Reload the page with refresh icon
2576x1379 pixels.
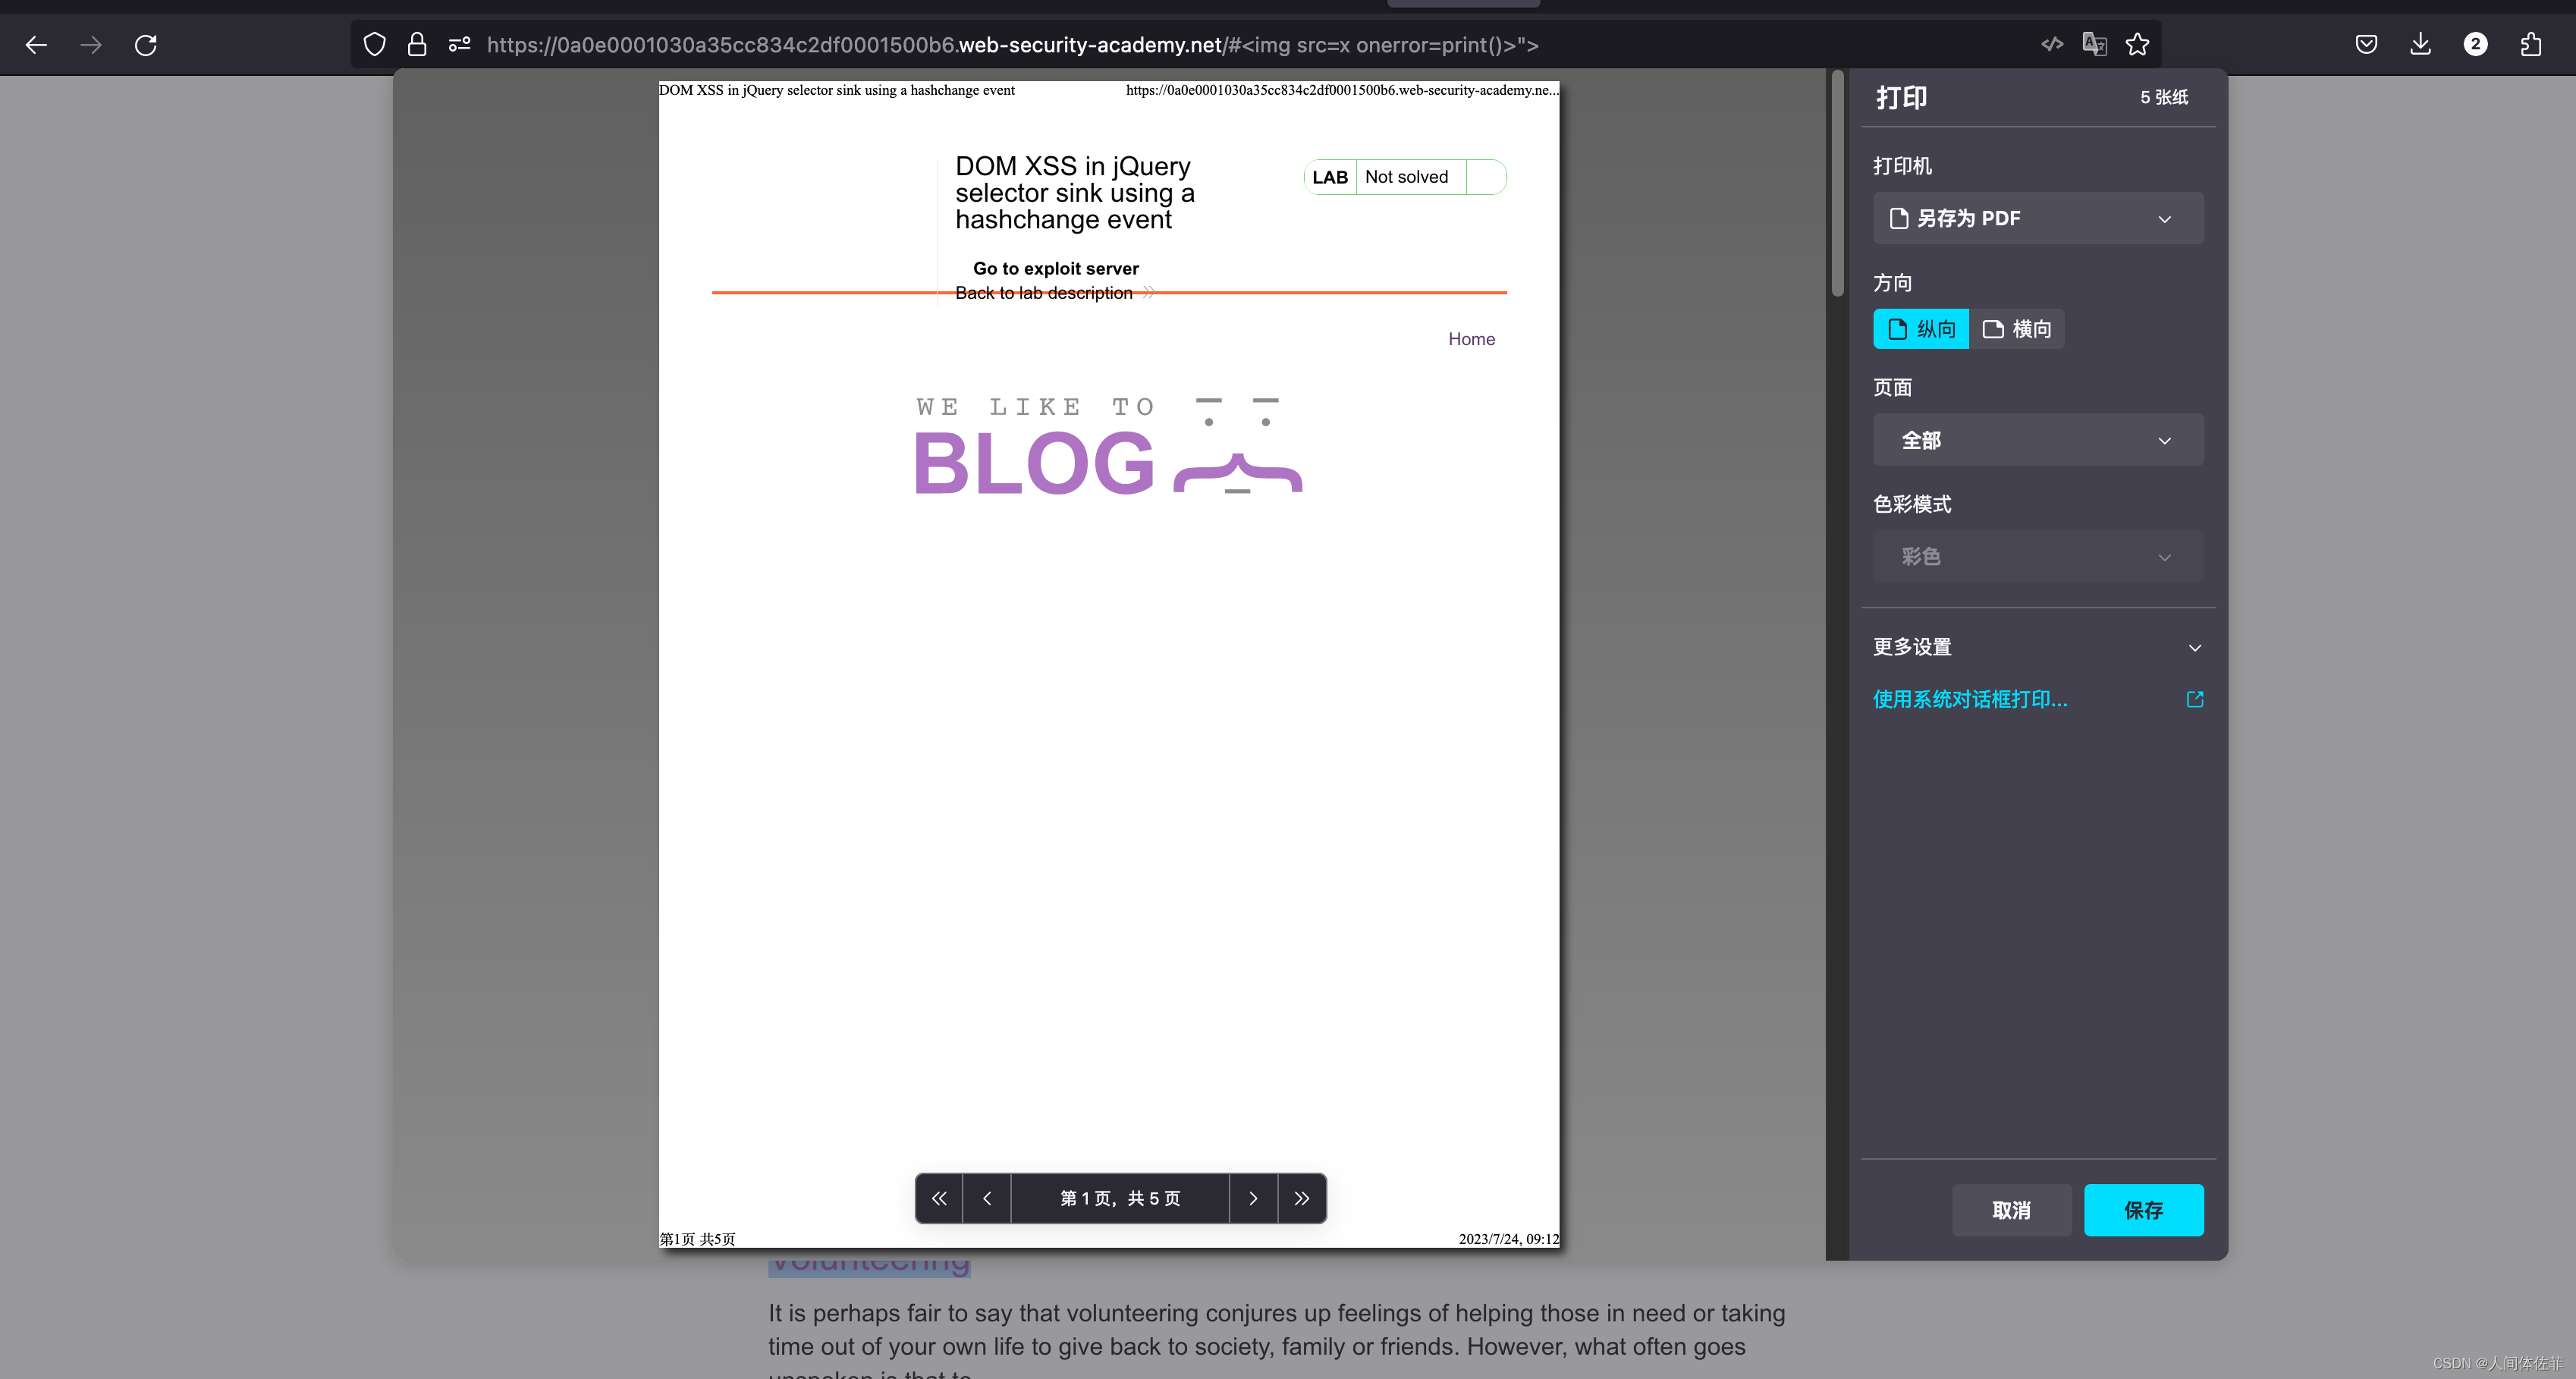point(146,45)
